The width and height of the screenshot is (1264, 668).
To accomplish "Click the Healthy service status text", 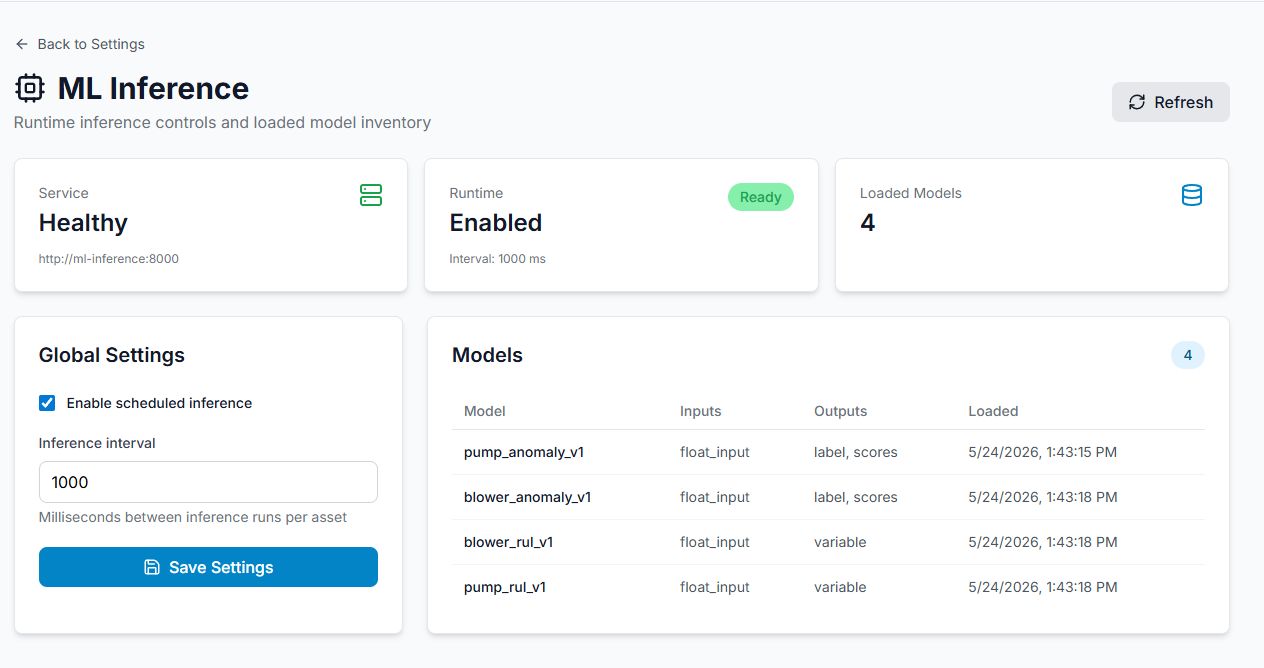I will 83,223.
